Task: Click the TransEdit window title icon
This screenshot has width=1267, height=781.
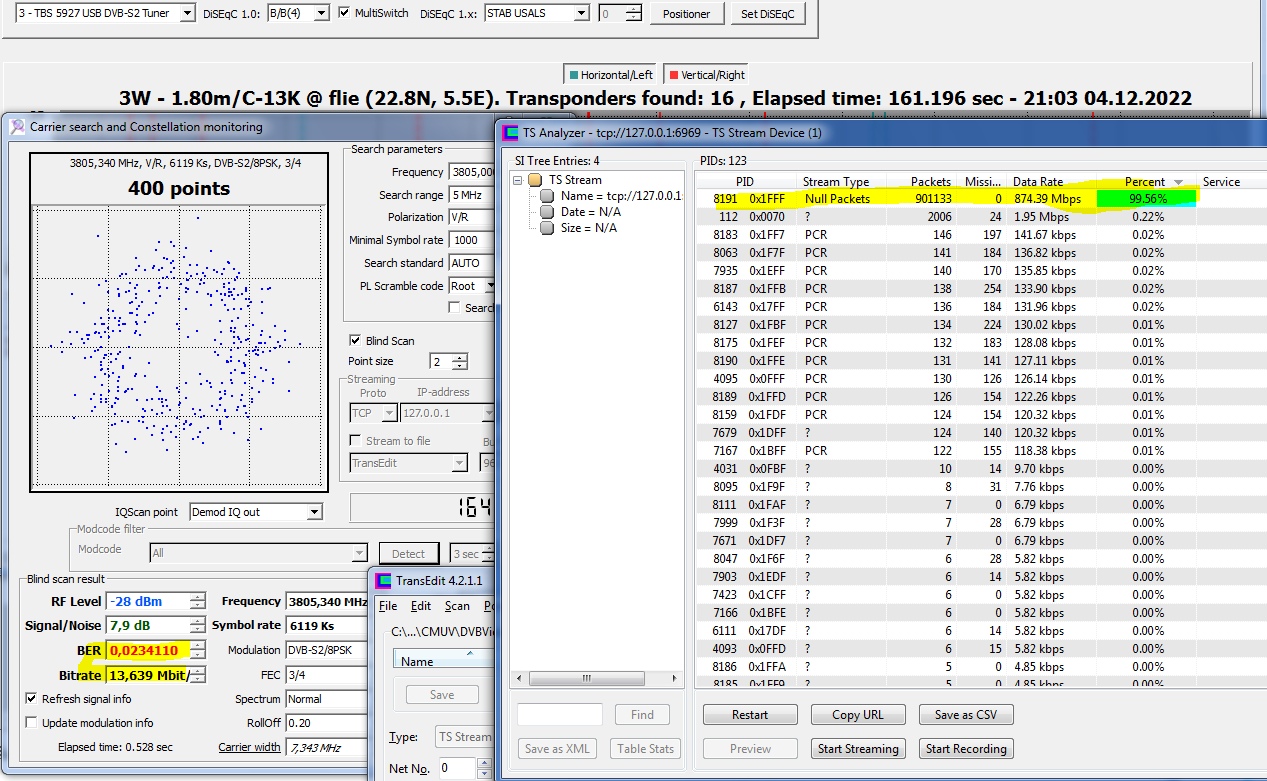Action: point(382,581)
